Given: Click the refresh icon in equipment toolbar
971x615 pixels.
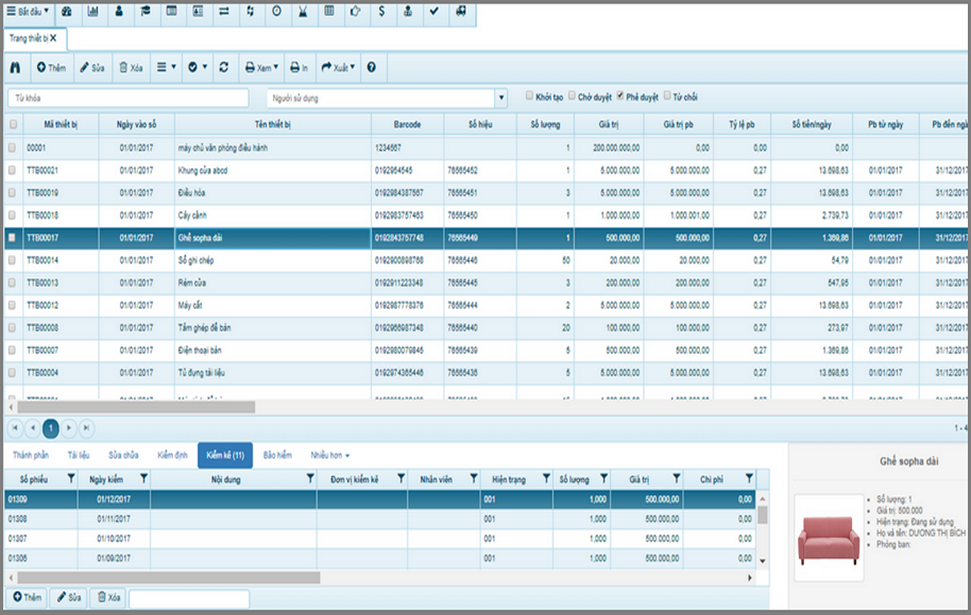Looking at the screenshot, I should point(224,68).
